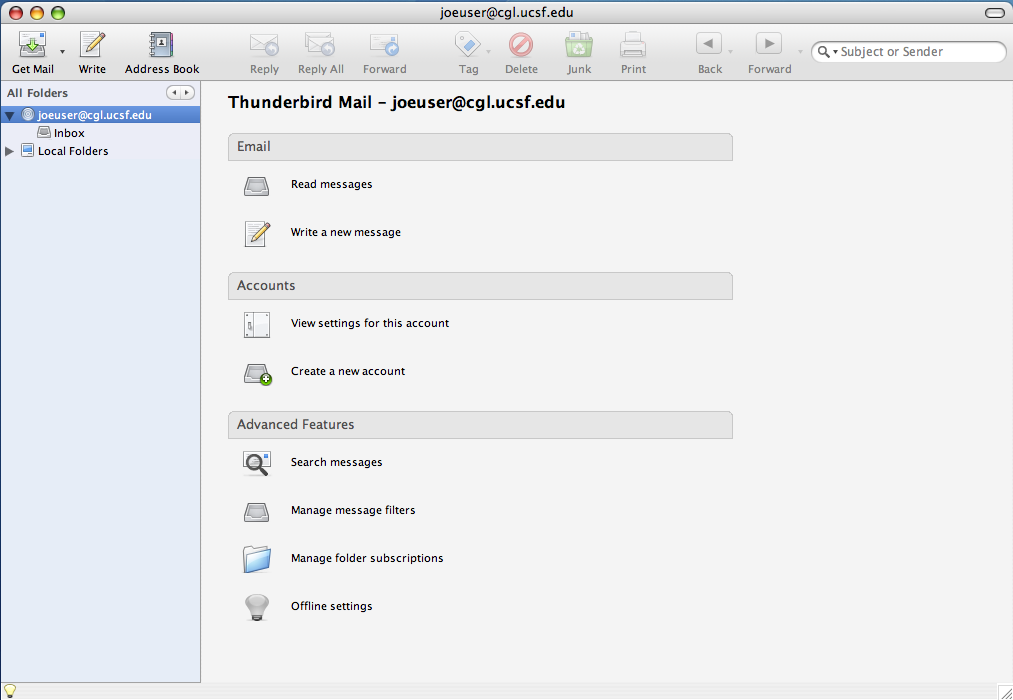Click the Create a new account icon
This screenshot has height=700, width=1013.
tap(258, 375)
